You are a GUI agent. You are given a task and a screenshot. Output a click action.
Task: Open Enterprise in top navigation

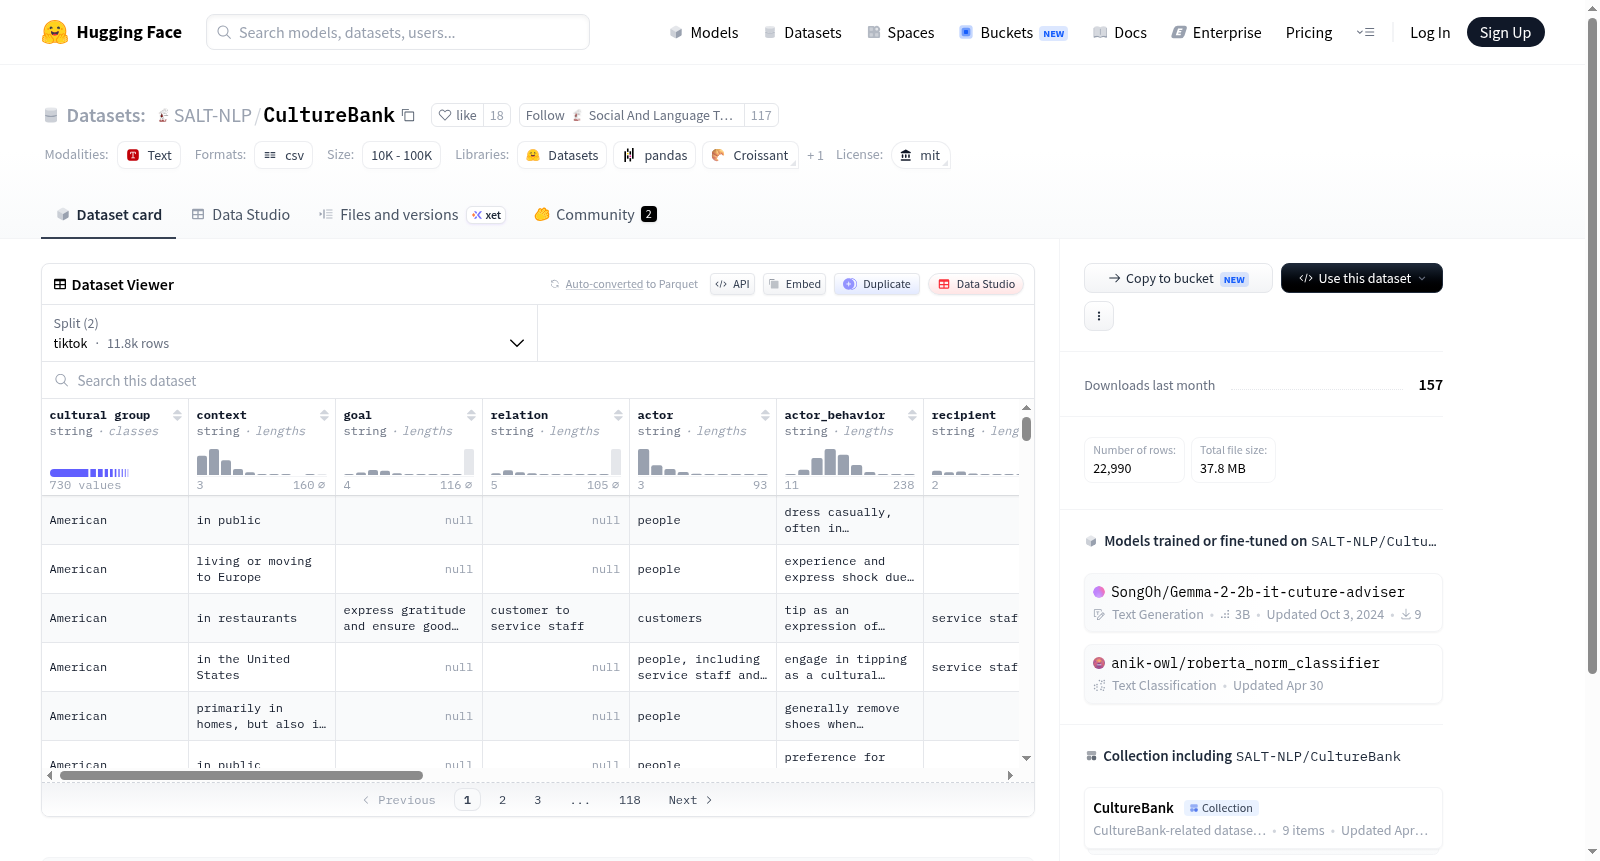point(1216,32)
